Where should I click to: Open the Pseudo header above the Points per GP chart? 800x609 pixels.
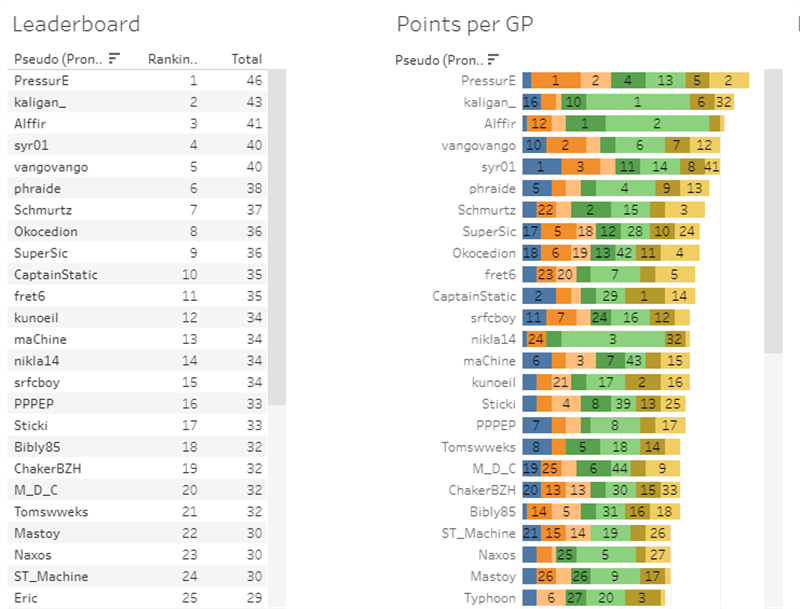440,59
